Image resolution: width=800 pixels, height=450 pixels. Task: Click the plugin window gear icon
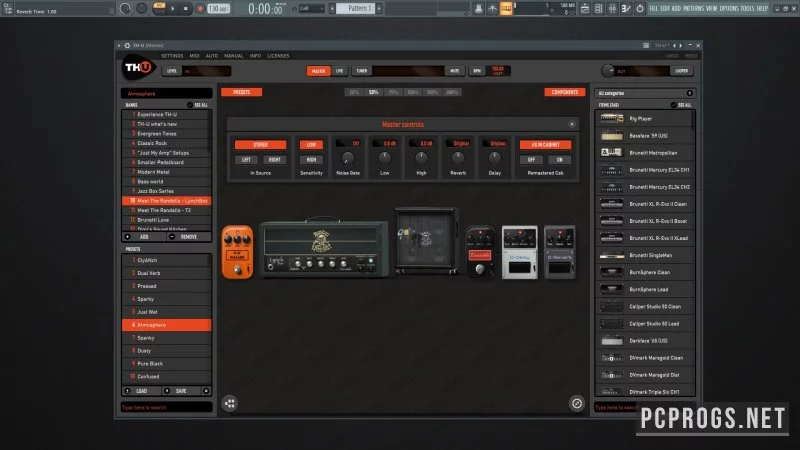[x=127, y=45]
